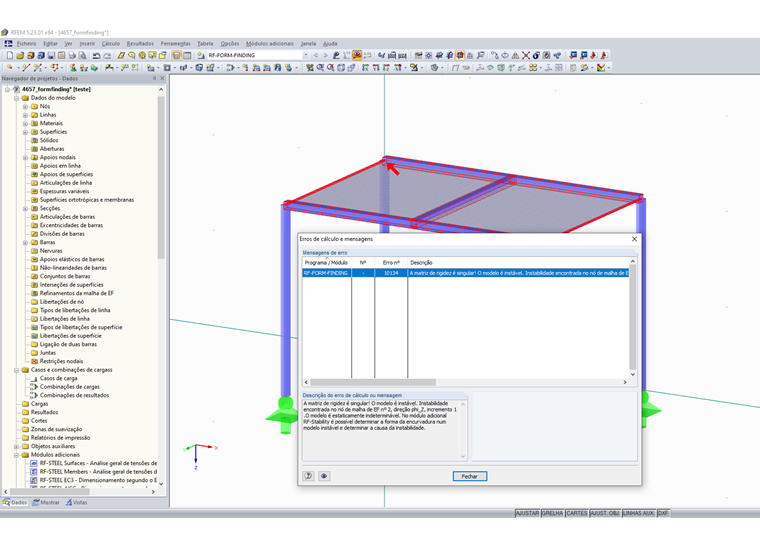Image resolution: width=760 pixels, height=545 pixels.
Task: Click the Redo arrow icon
Action: (107, 55)
